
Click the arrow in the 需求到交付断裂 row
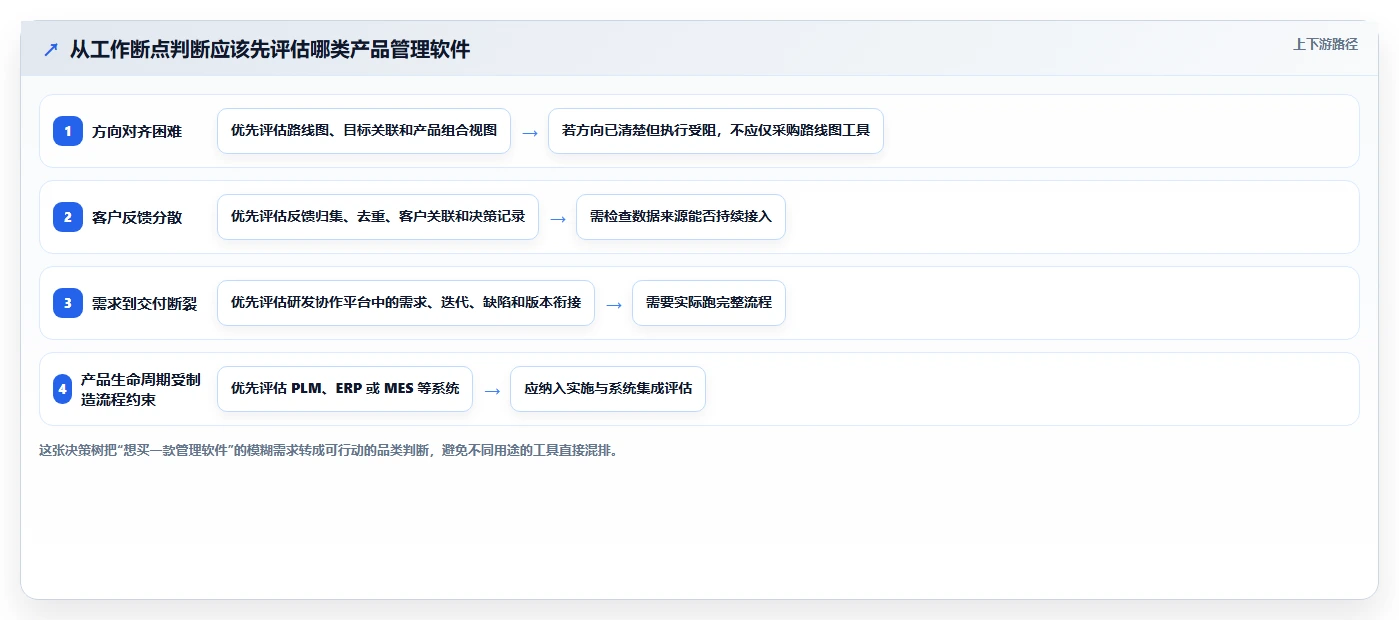tap(614, 304)
